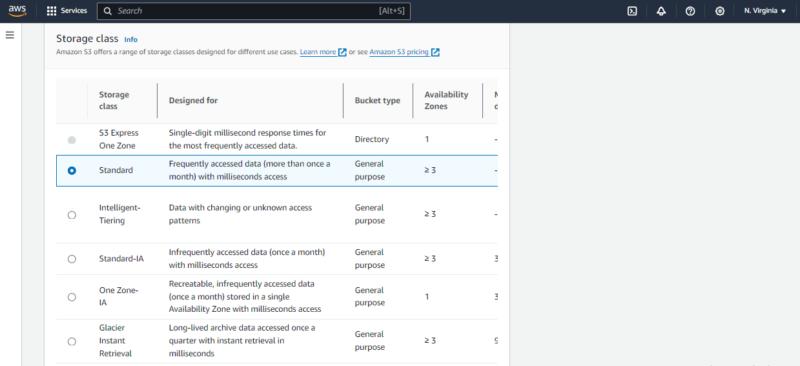Click the 'Frequently accessed data' description
Image resolution: width=800 pixels, height=366 pixels.
point(249,170)
